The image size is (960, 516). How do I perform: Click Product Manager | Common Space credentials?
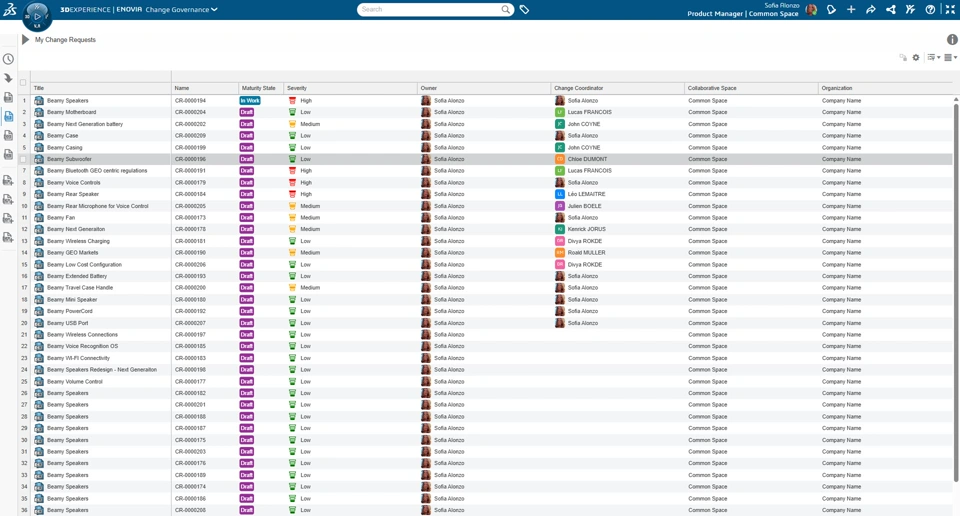click(x=743, y=13)
